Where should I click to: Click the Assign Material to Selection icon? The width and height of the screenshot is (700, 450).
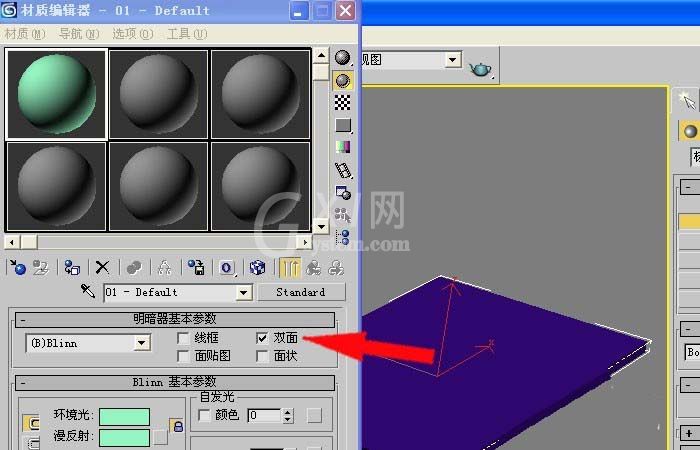[x=72, y=267]
